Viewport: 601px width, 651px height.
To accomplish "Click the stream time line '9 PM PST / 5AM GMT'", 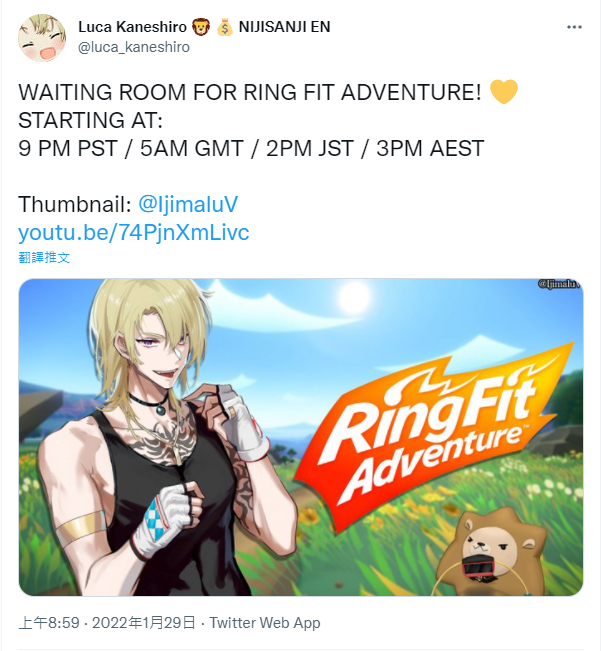I will [x=131, y=148].
